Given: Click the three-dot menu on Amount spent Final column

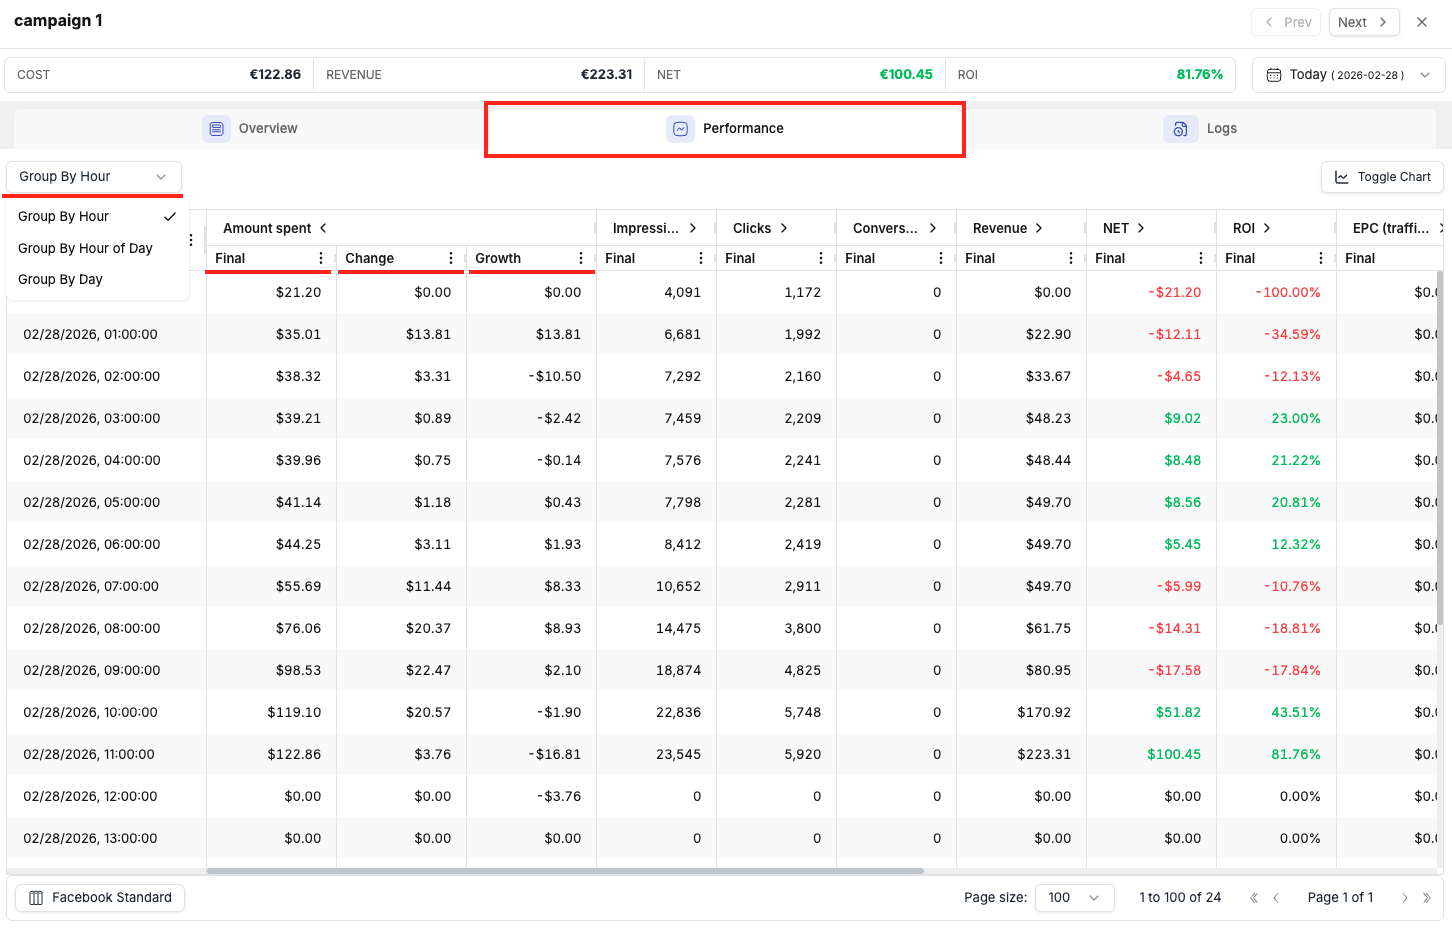Looking at the screenshot, I should pyautogui.click(x=321, y=258).
